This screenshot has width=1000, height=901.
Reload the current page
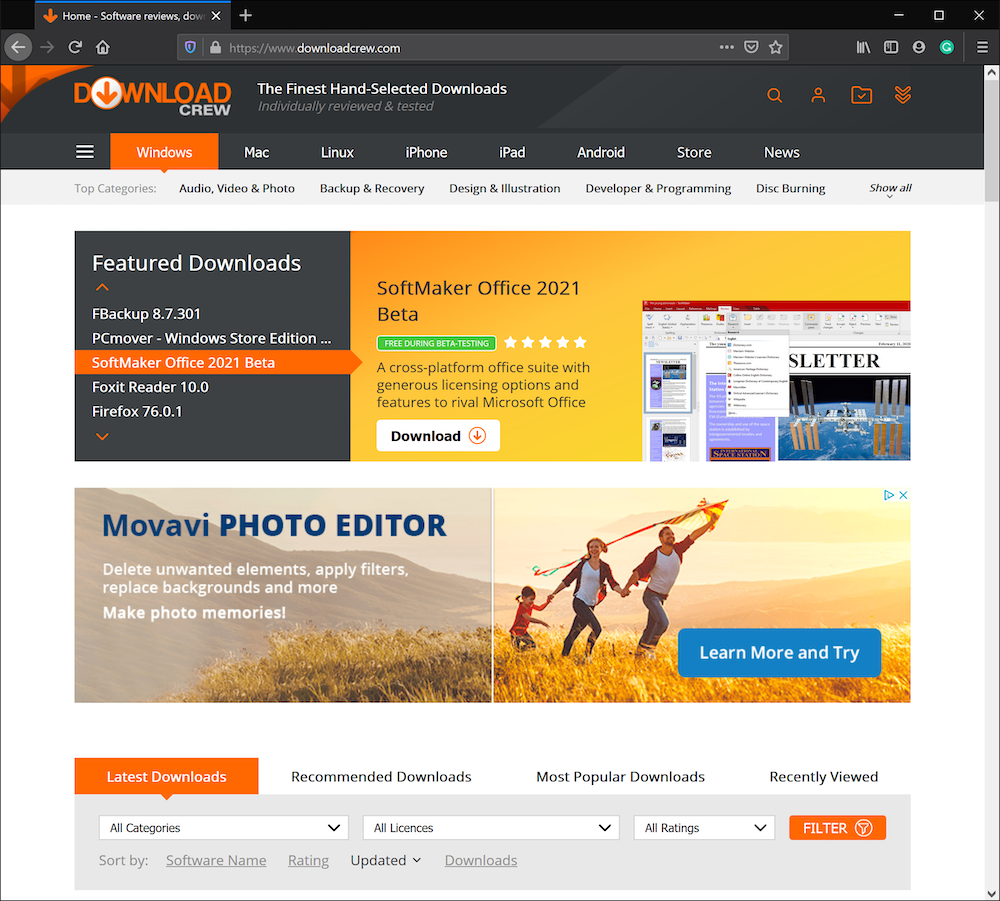(75, 47)
